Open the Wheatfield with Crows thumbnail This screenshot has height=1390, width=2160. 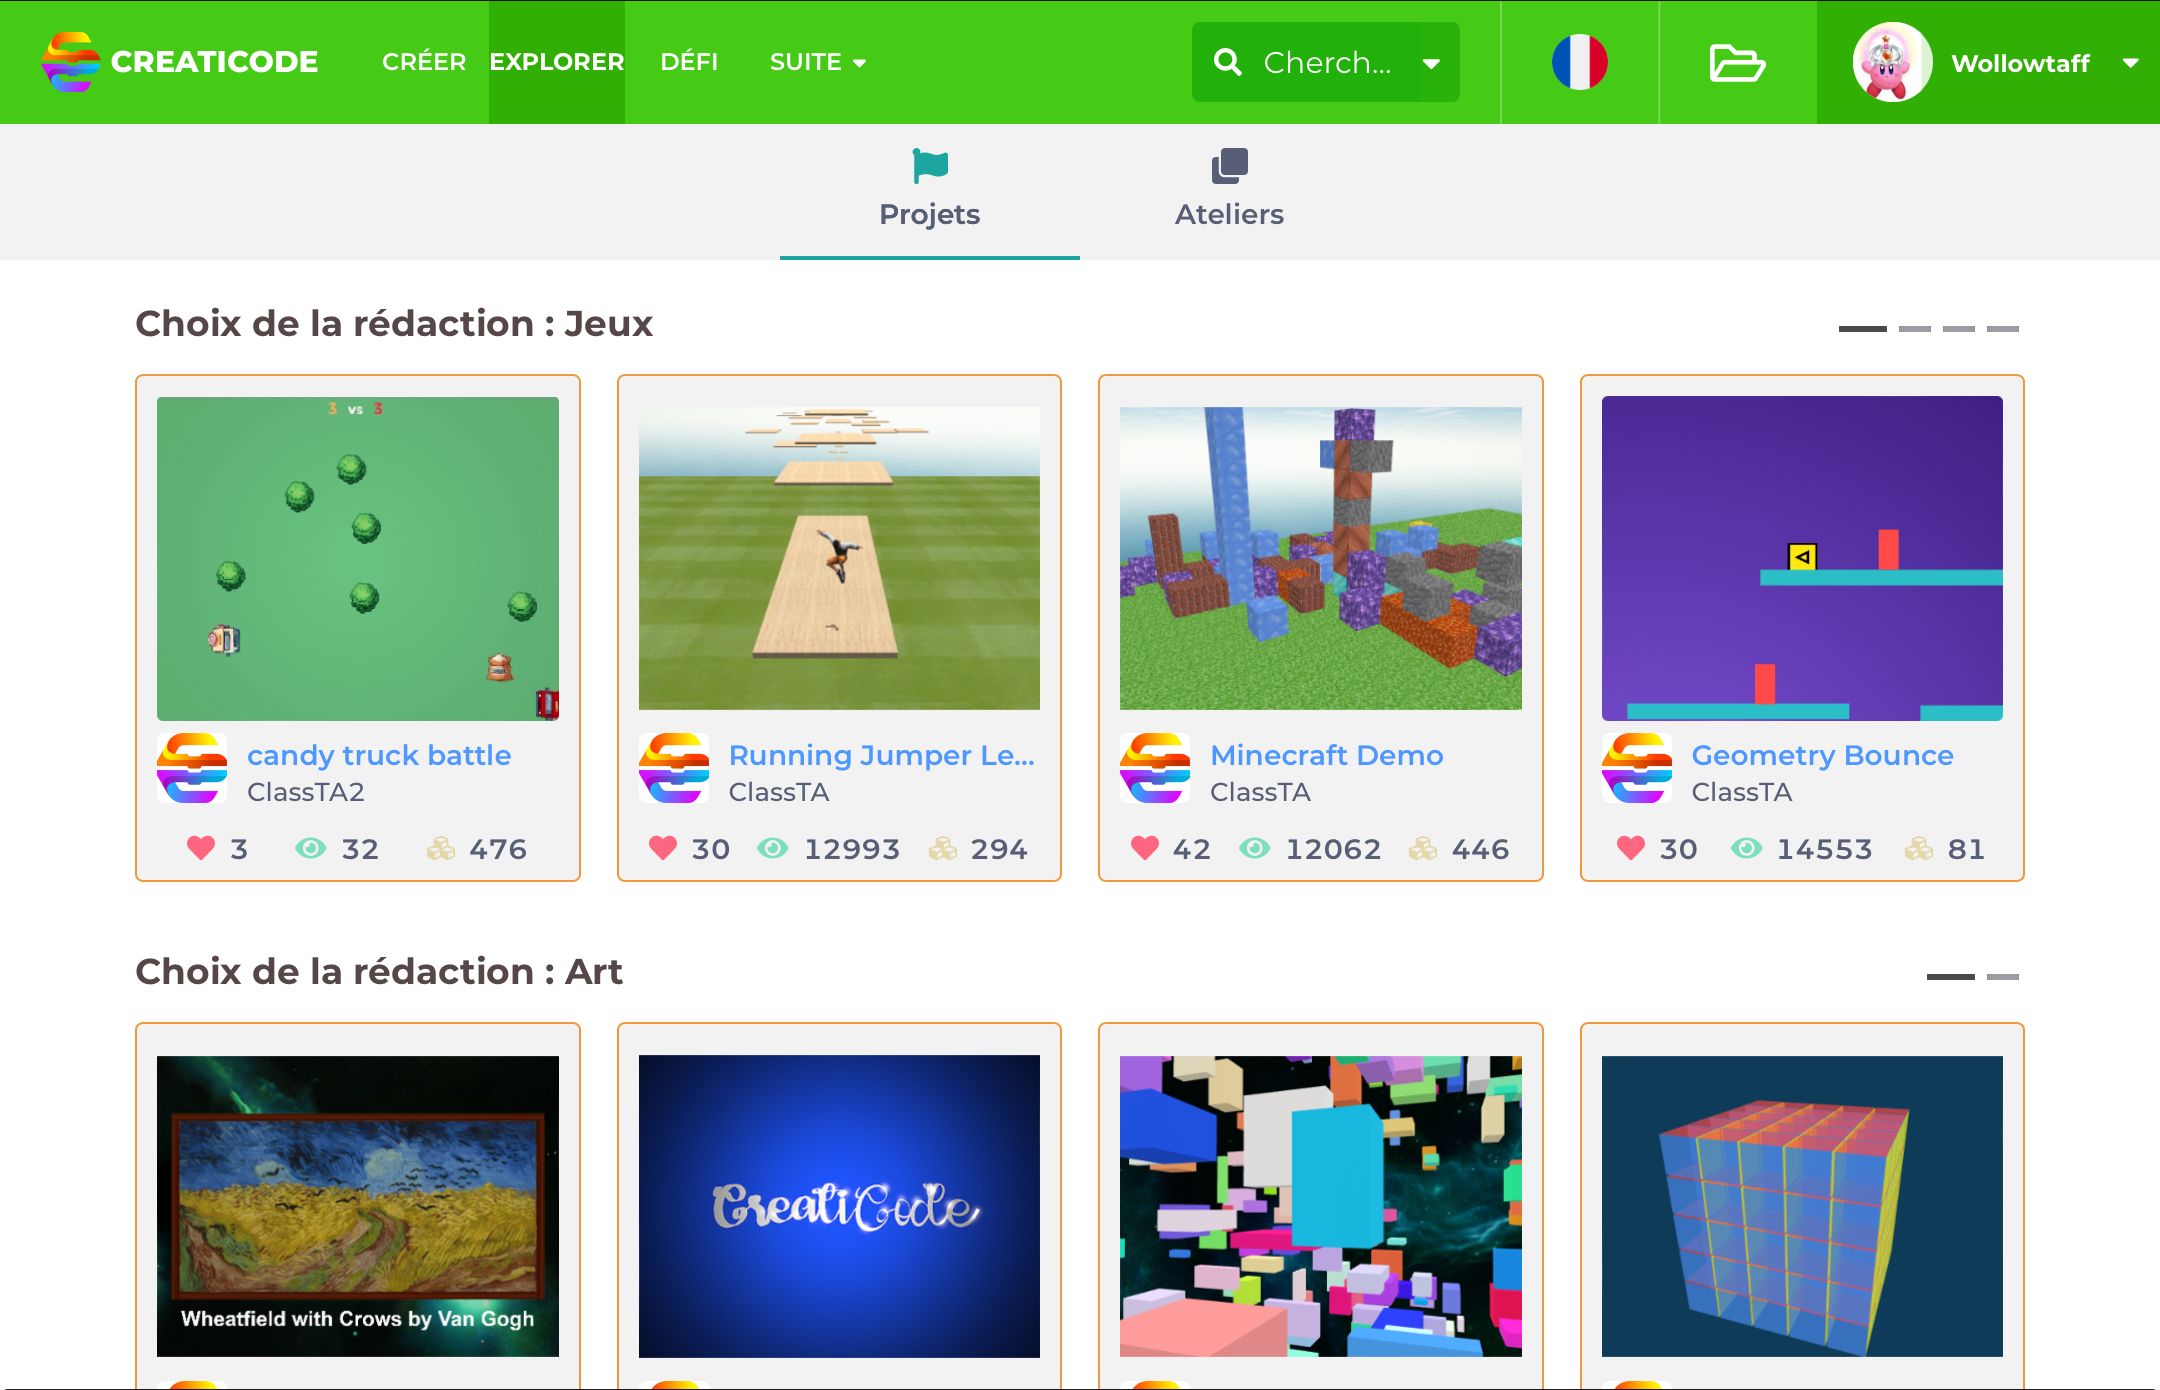358,1206
